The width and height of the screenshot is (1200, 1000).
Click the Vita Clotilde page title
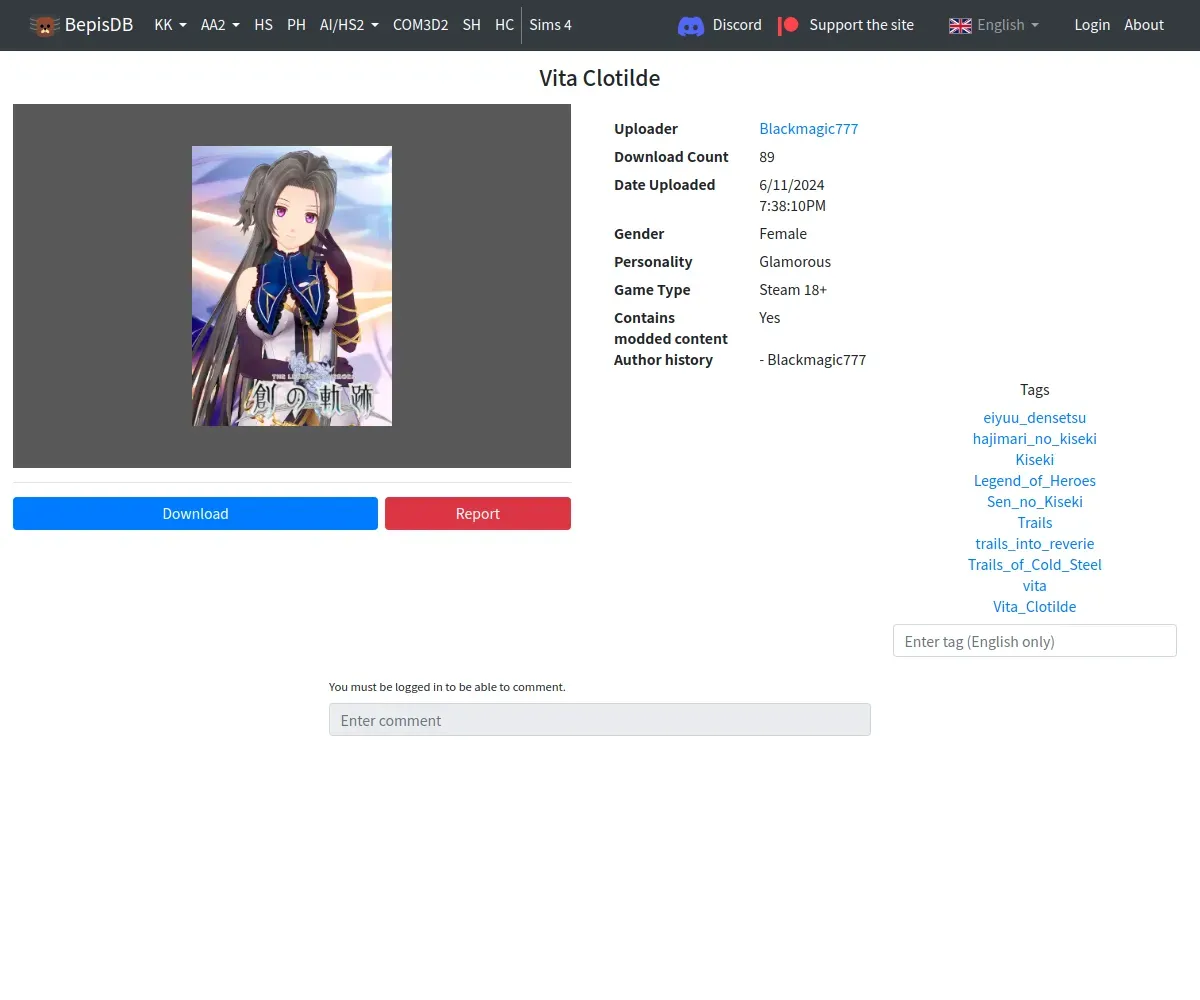point(600,78)
